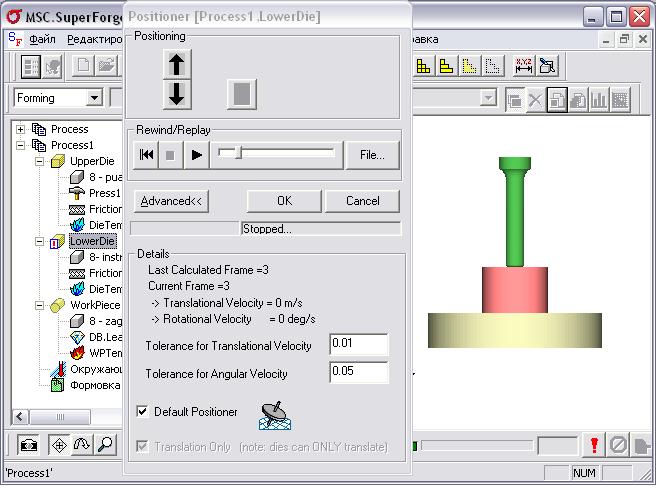657x487 pixels.
Task: Cancel the Positioner dialog
Action: point(362,201)
